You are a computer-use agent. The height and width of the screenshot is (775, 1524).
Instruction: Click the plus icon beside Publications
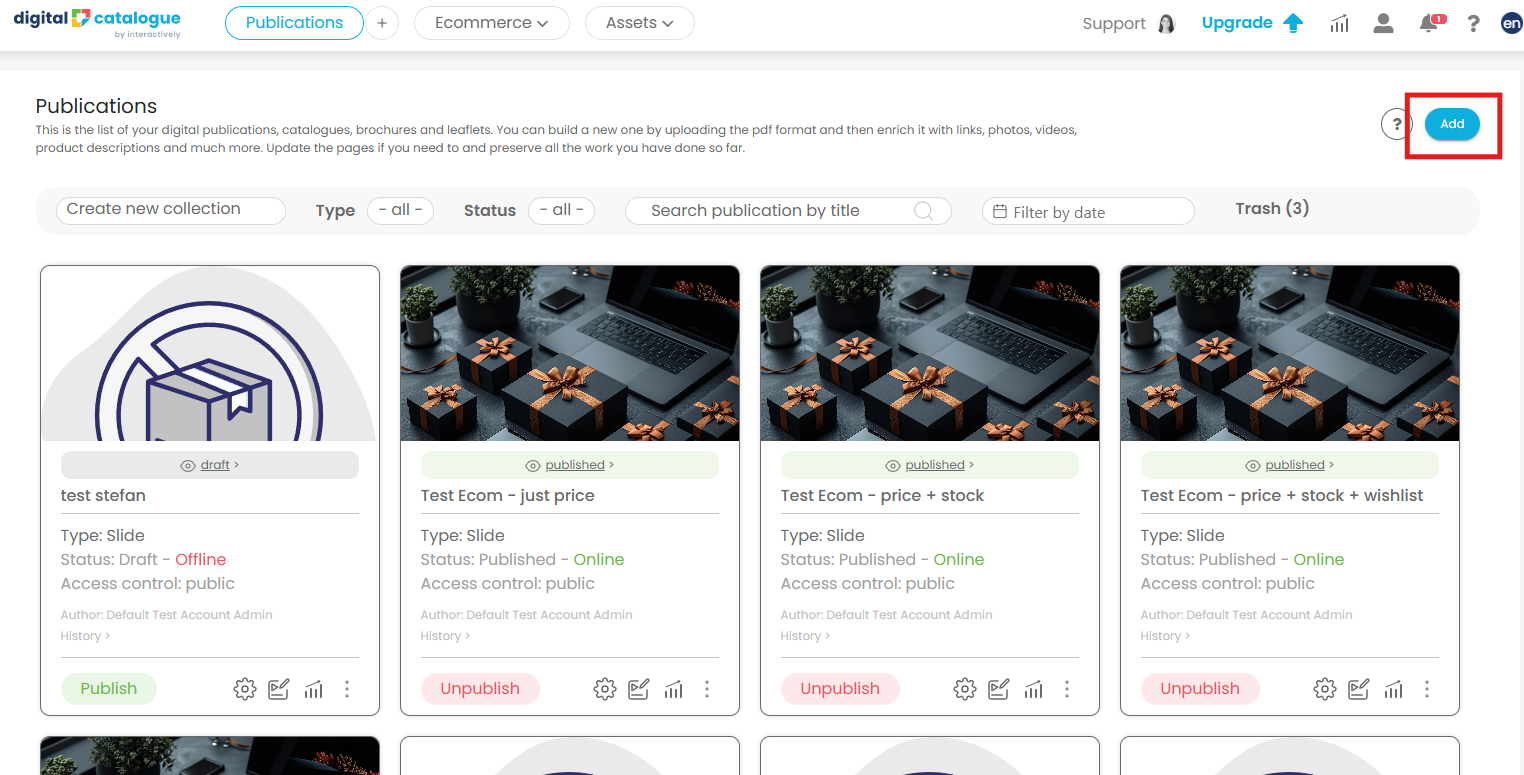(x=381, y=23)
